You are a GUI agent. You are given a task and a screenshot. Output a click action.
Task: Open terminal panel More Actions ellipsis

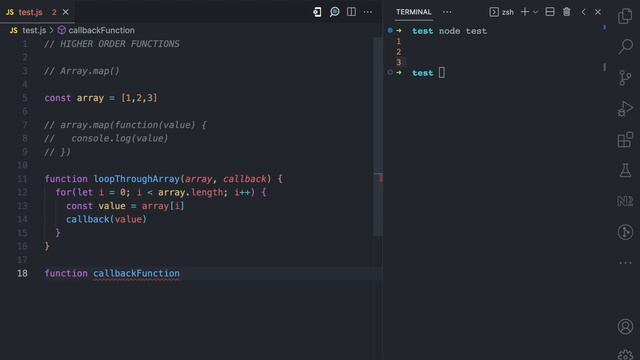[x=447, y=12]
